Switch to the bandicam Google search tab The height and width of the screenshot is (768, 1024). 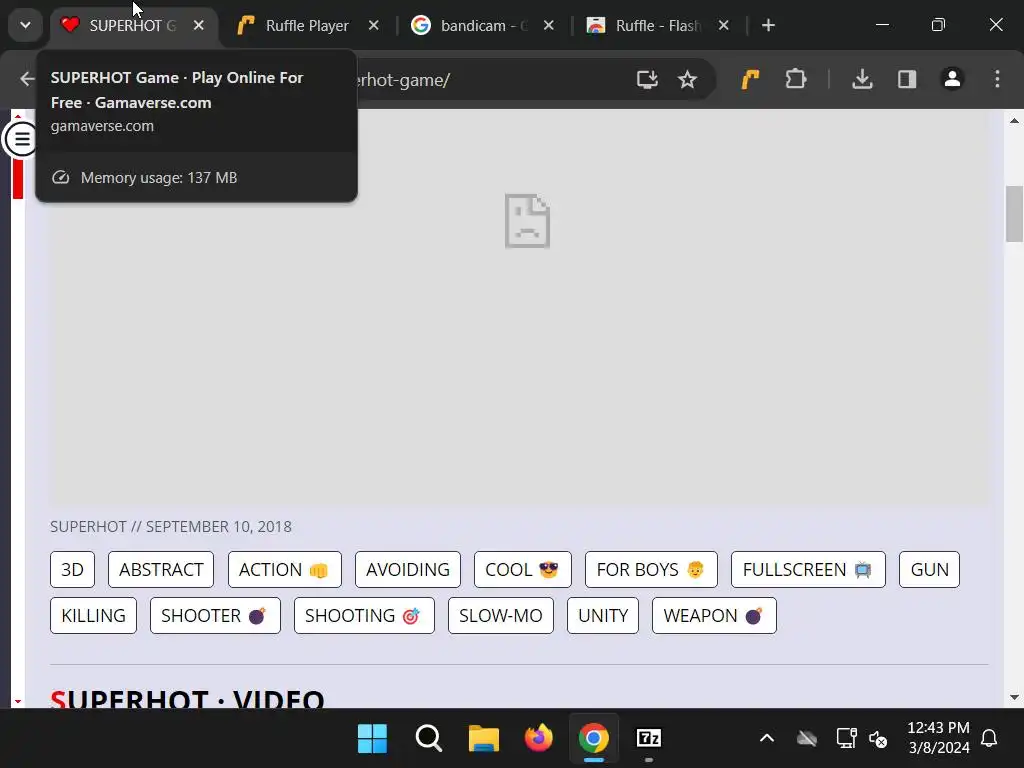482,25
